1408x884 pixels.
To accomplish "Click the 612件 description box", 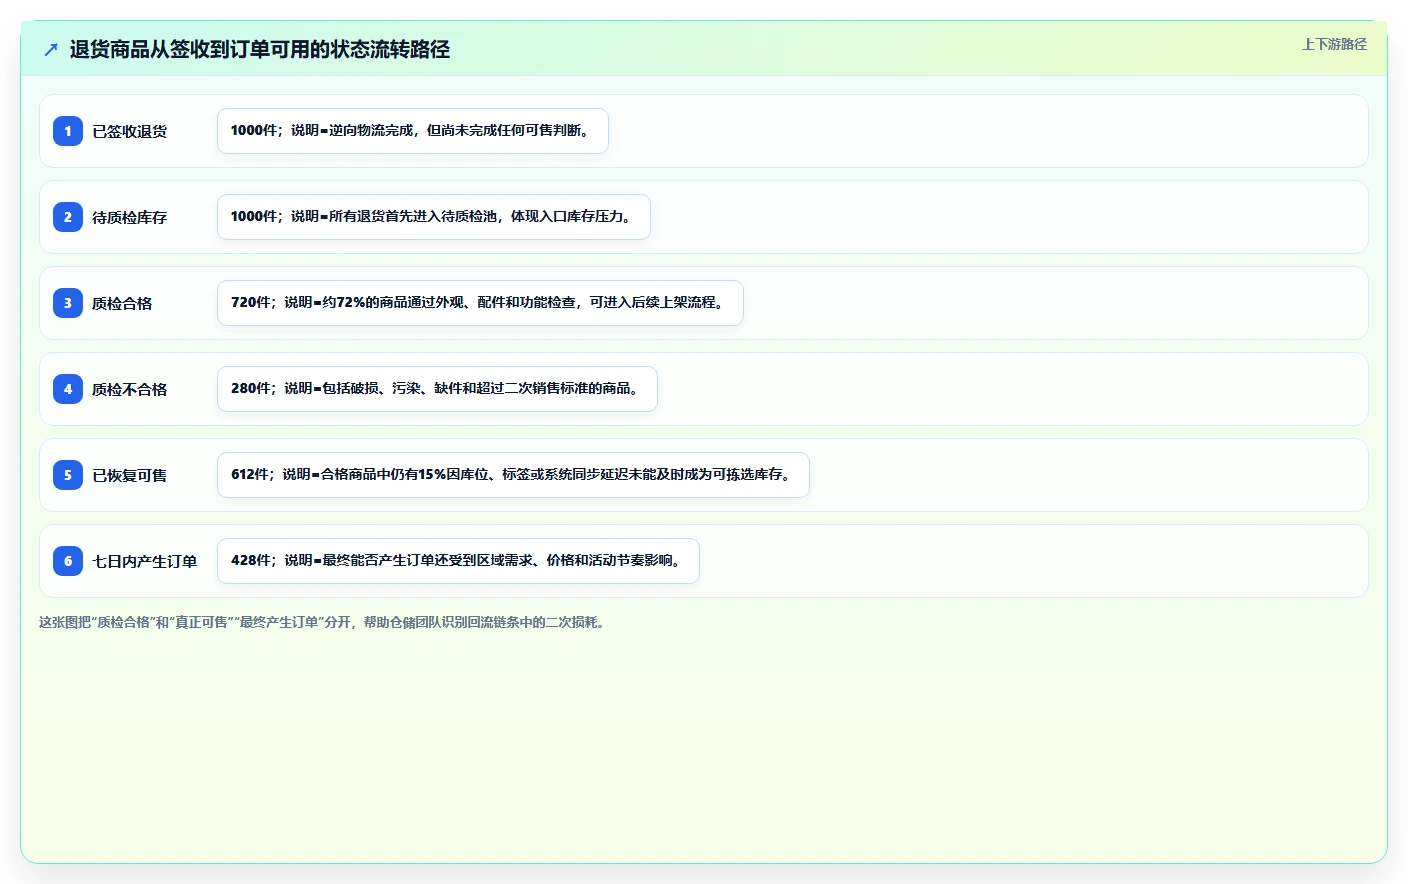I will click(x=513, y=475).
